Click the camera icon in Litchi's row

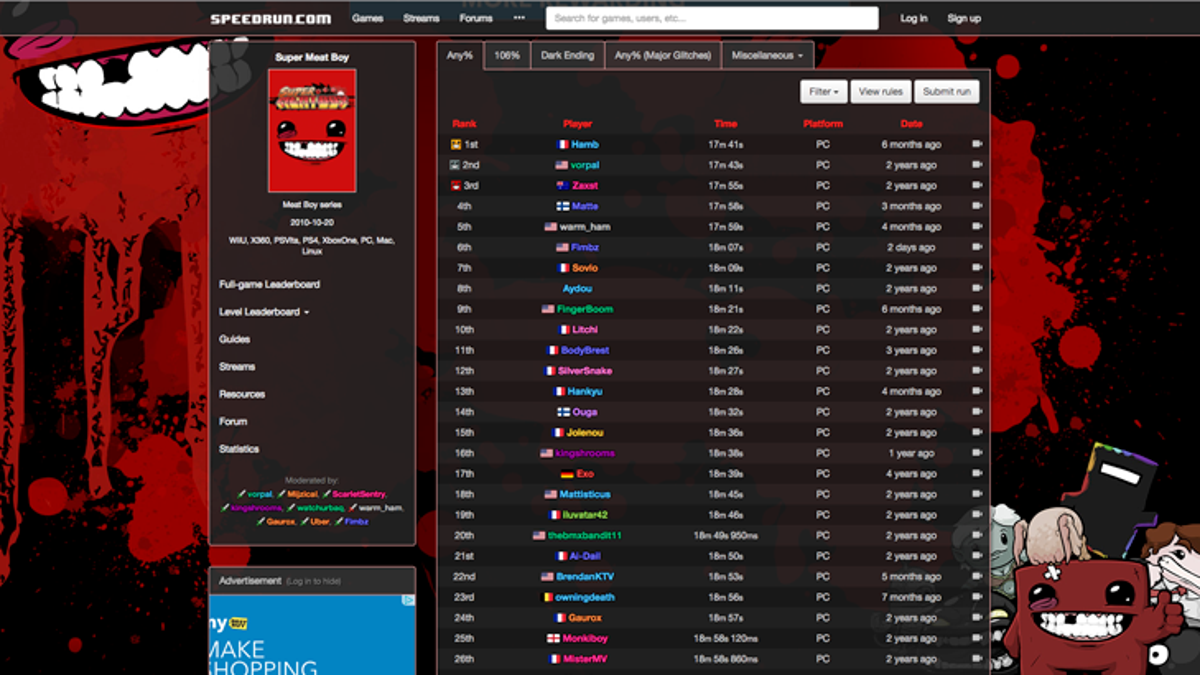(x=977, y=329)
